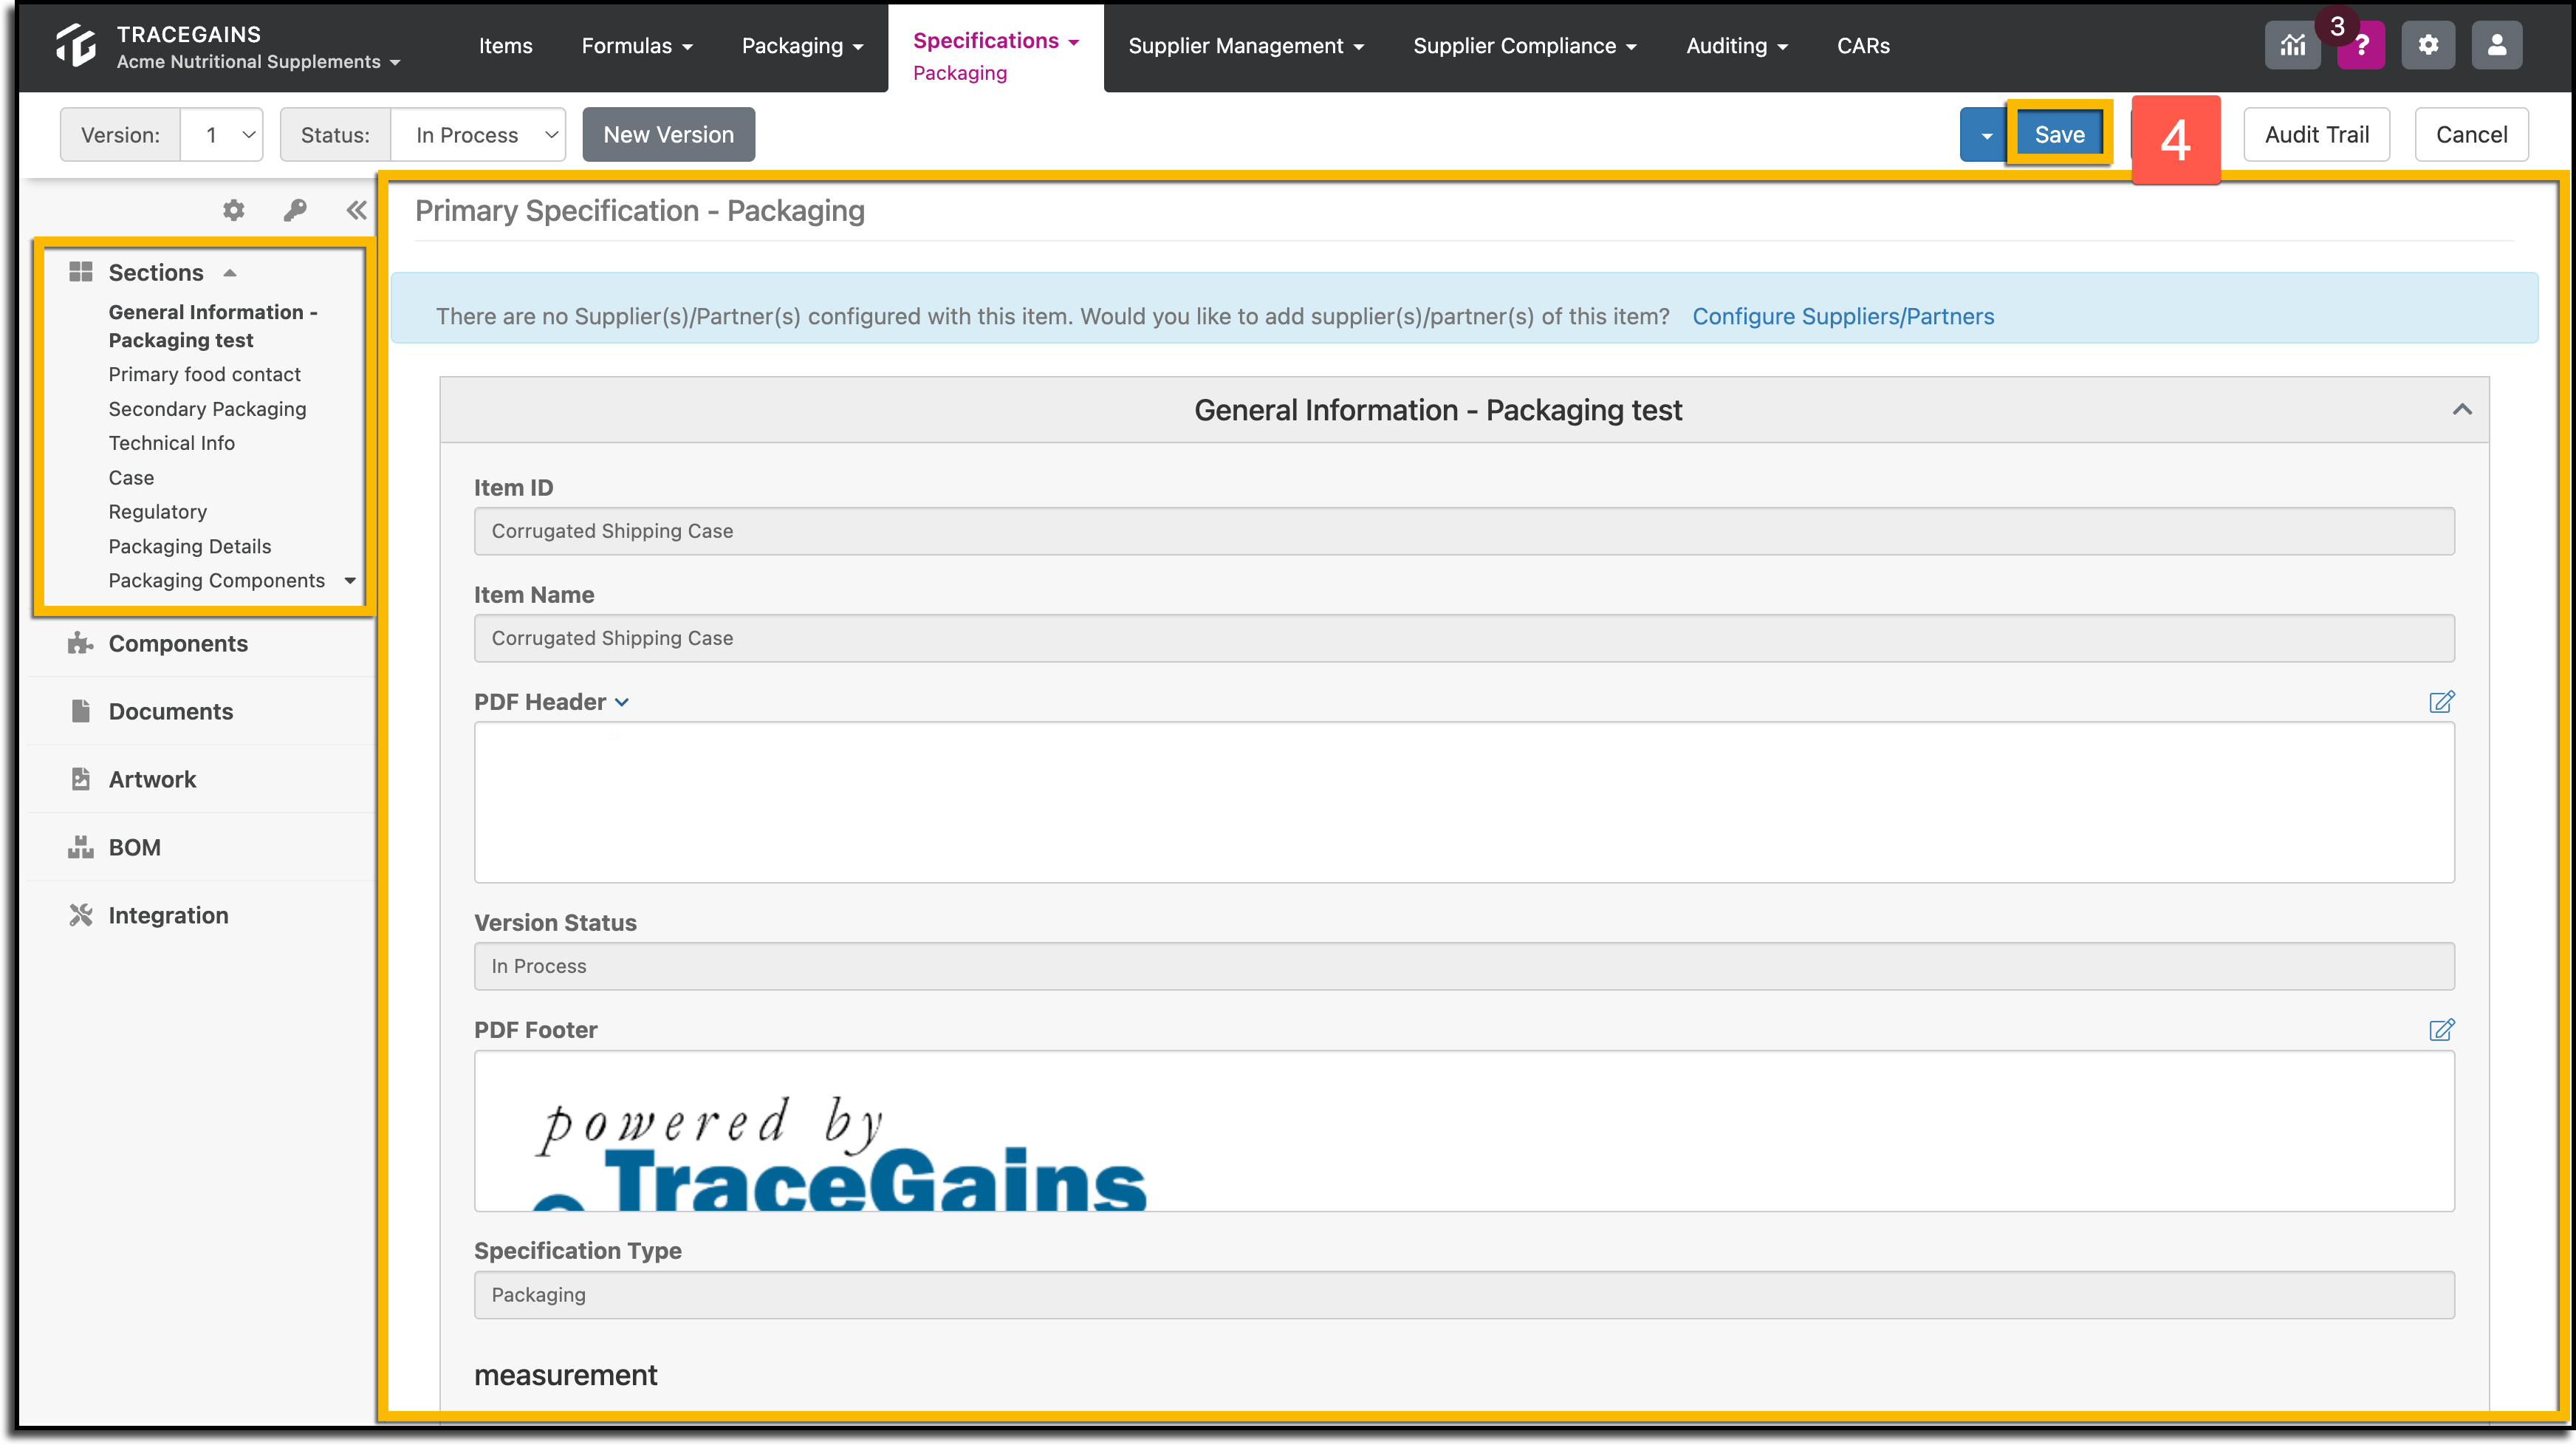
Task: Edit the PDF Header content
Action: 2441,702
